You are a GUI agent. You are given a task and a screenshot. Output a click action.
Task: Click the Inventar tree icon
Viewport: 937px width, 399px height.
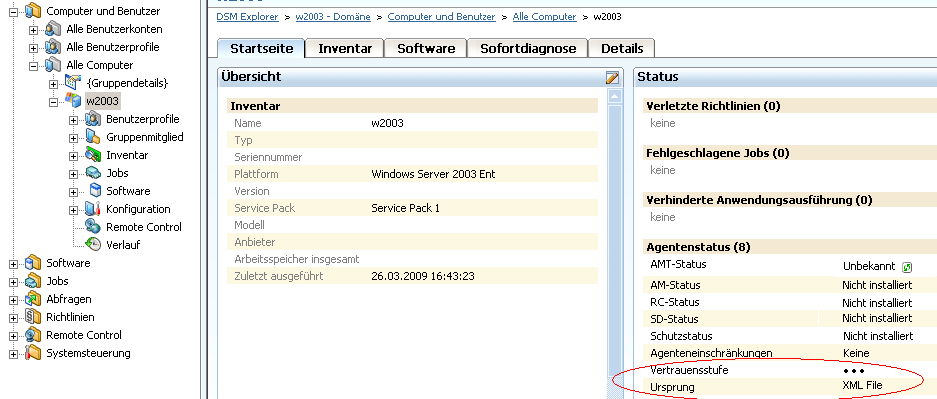tap(93, 155)
